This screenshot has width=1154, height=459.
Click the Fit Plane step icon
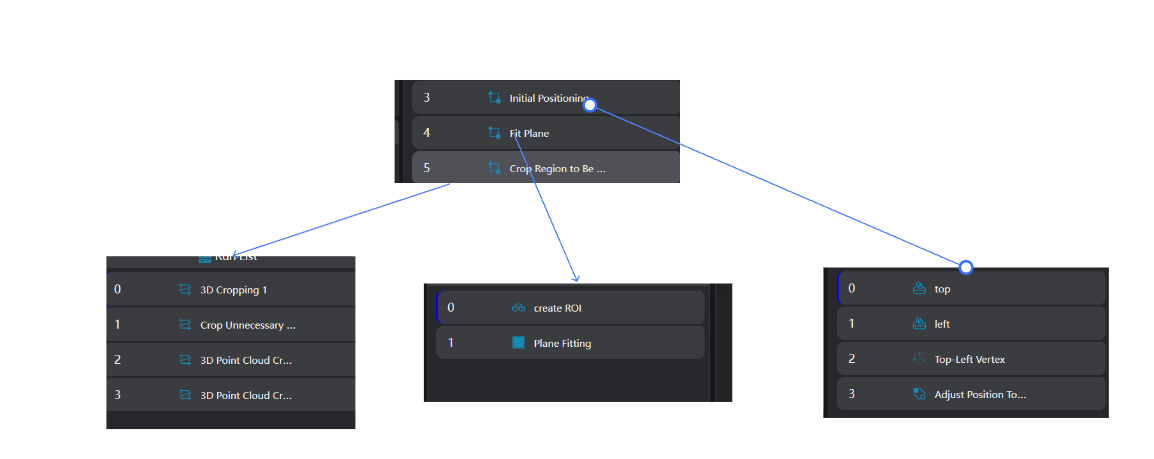click(x=495, y=133)
